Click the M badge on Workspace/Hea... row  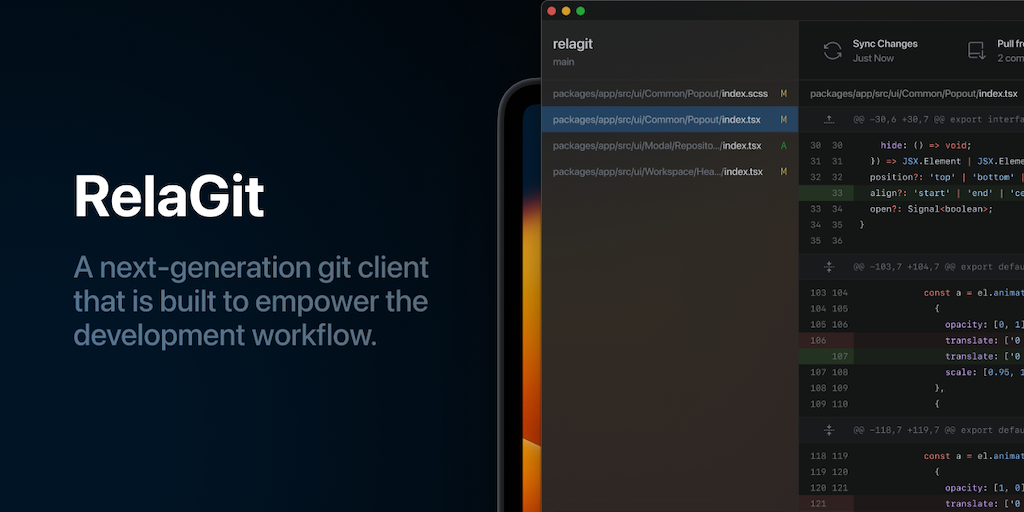pyautogui.click(x=784, y=172)
